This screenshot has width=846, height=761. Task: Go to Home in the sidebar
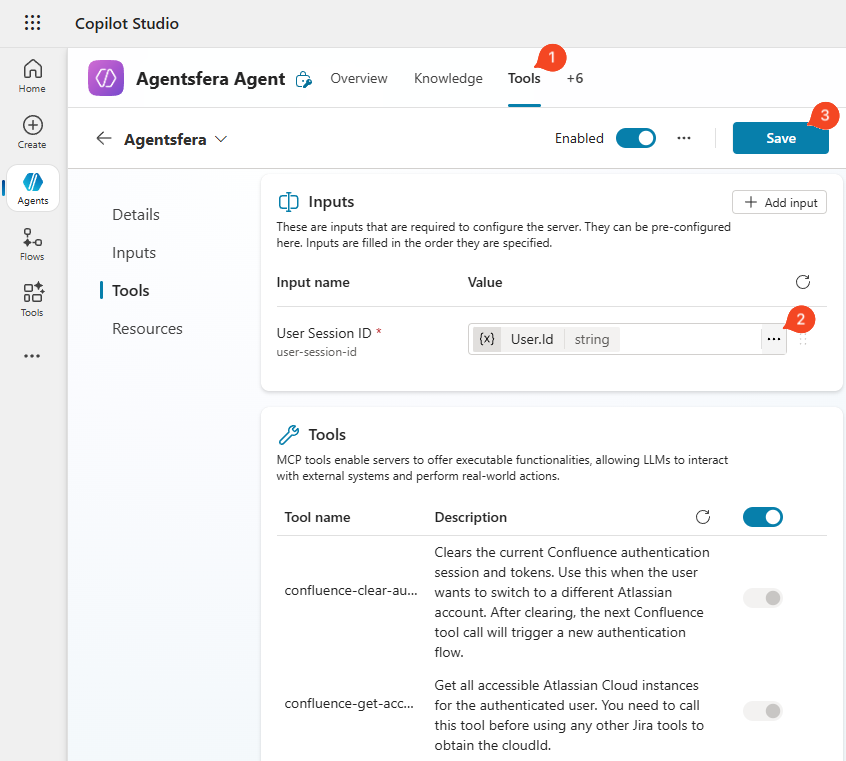pyautogui.click(x=32, y=75)
